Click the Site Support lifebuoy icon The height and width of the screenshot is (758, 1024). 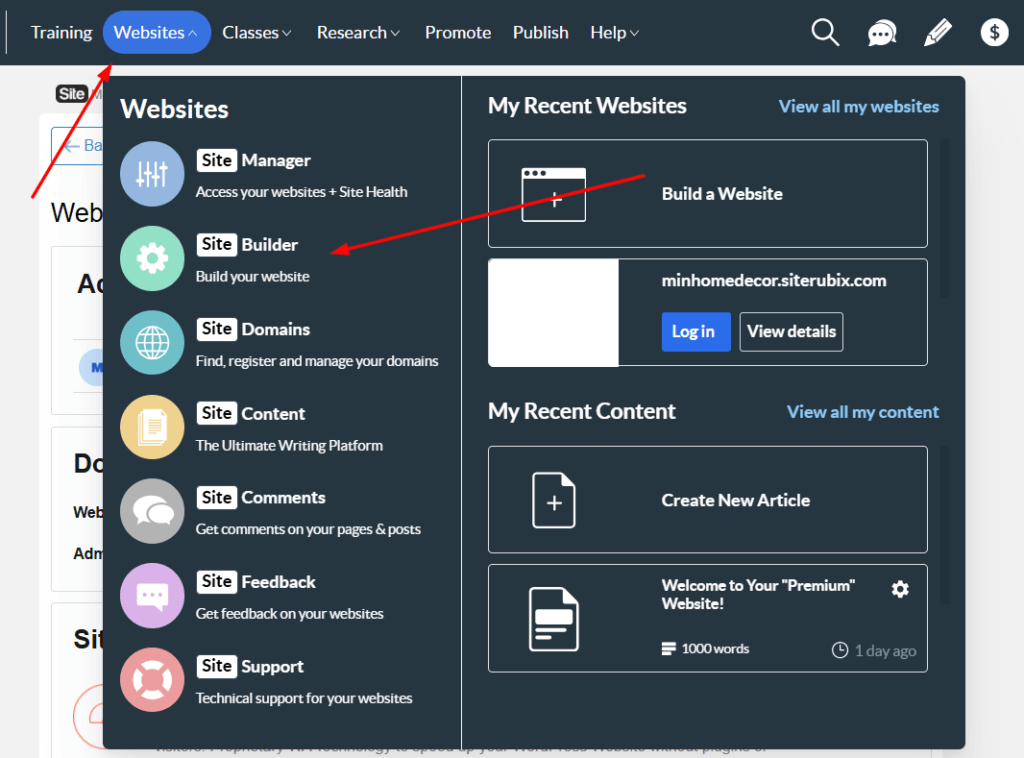(x=152, y=680)
